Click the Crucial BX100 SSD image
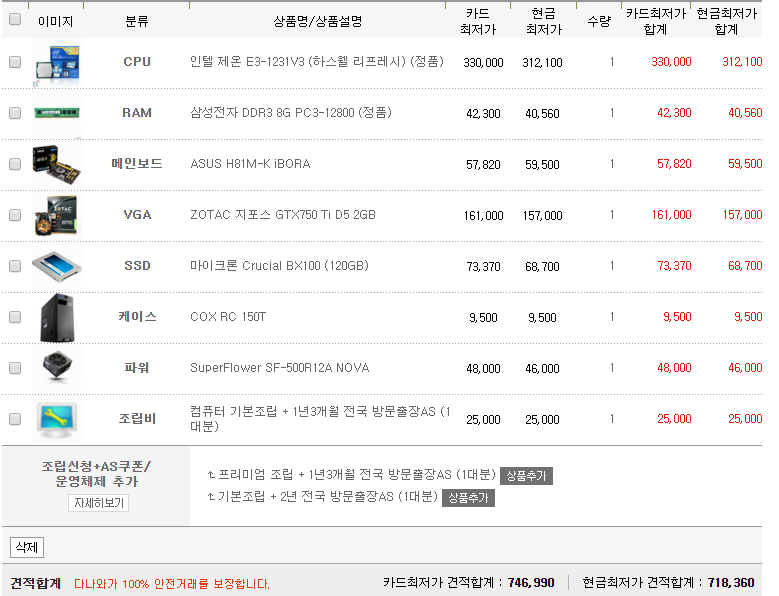The height and width of the screenshot is (596, 779). click(x=57, y=266)
